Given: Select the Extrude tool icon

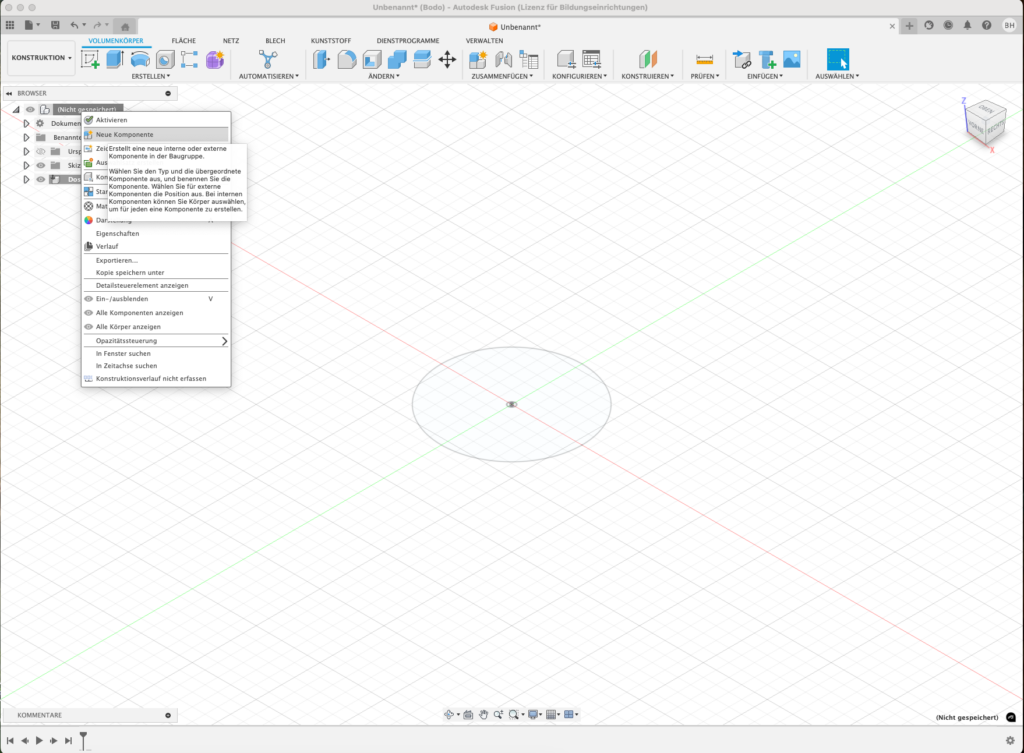Looking at the screenshot, I should (x=114, y=59).
